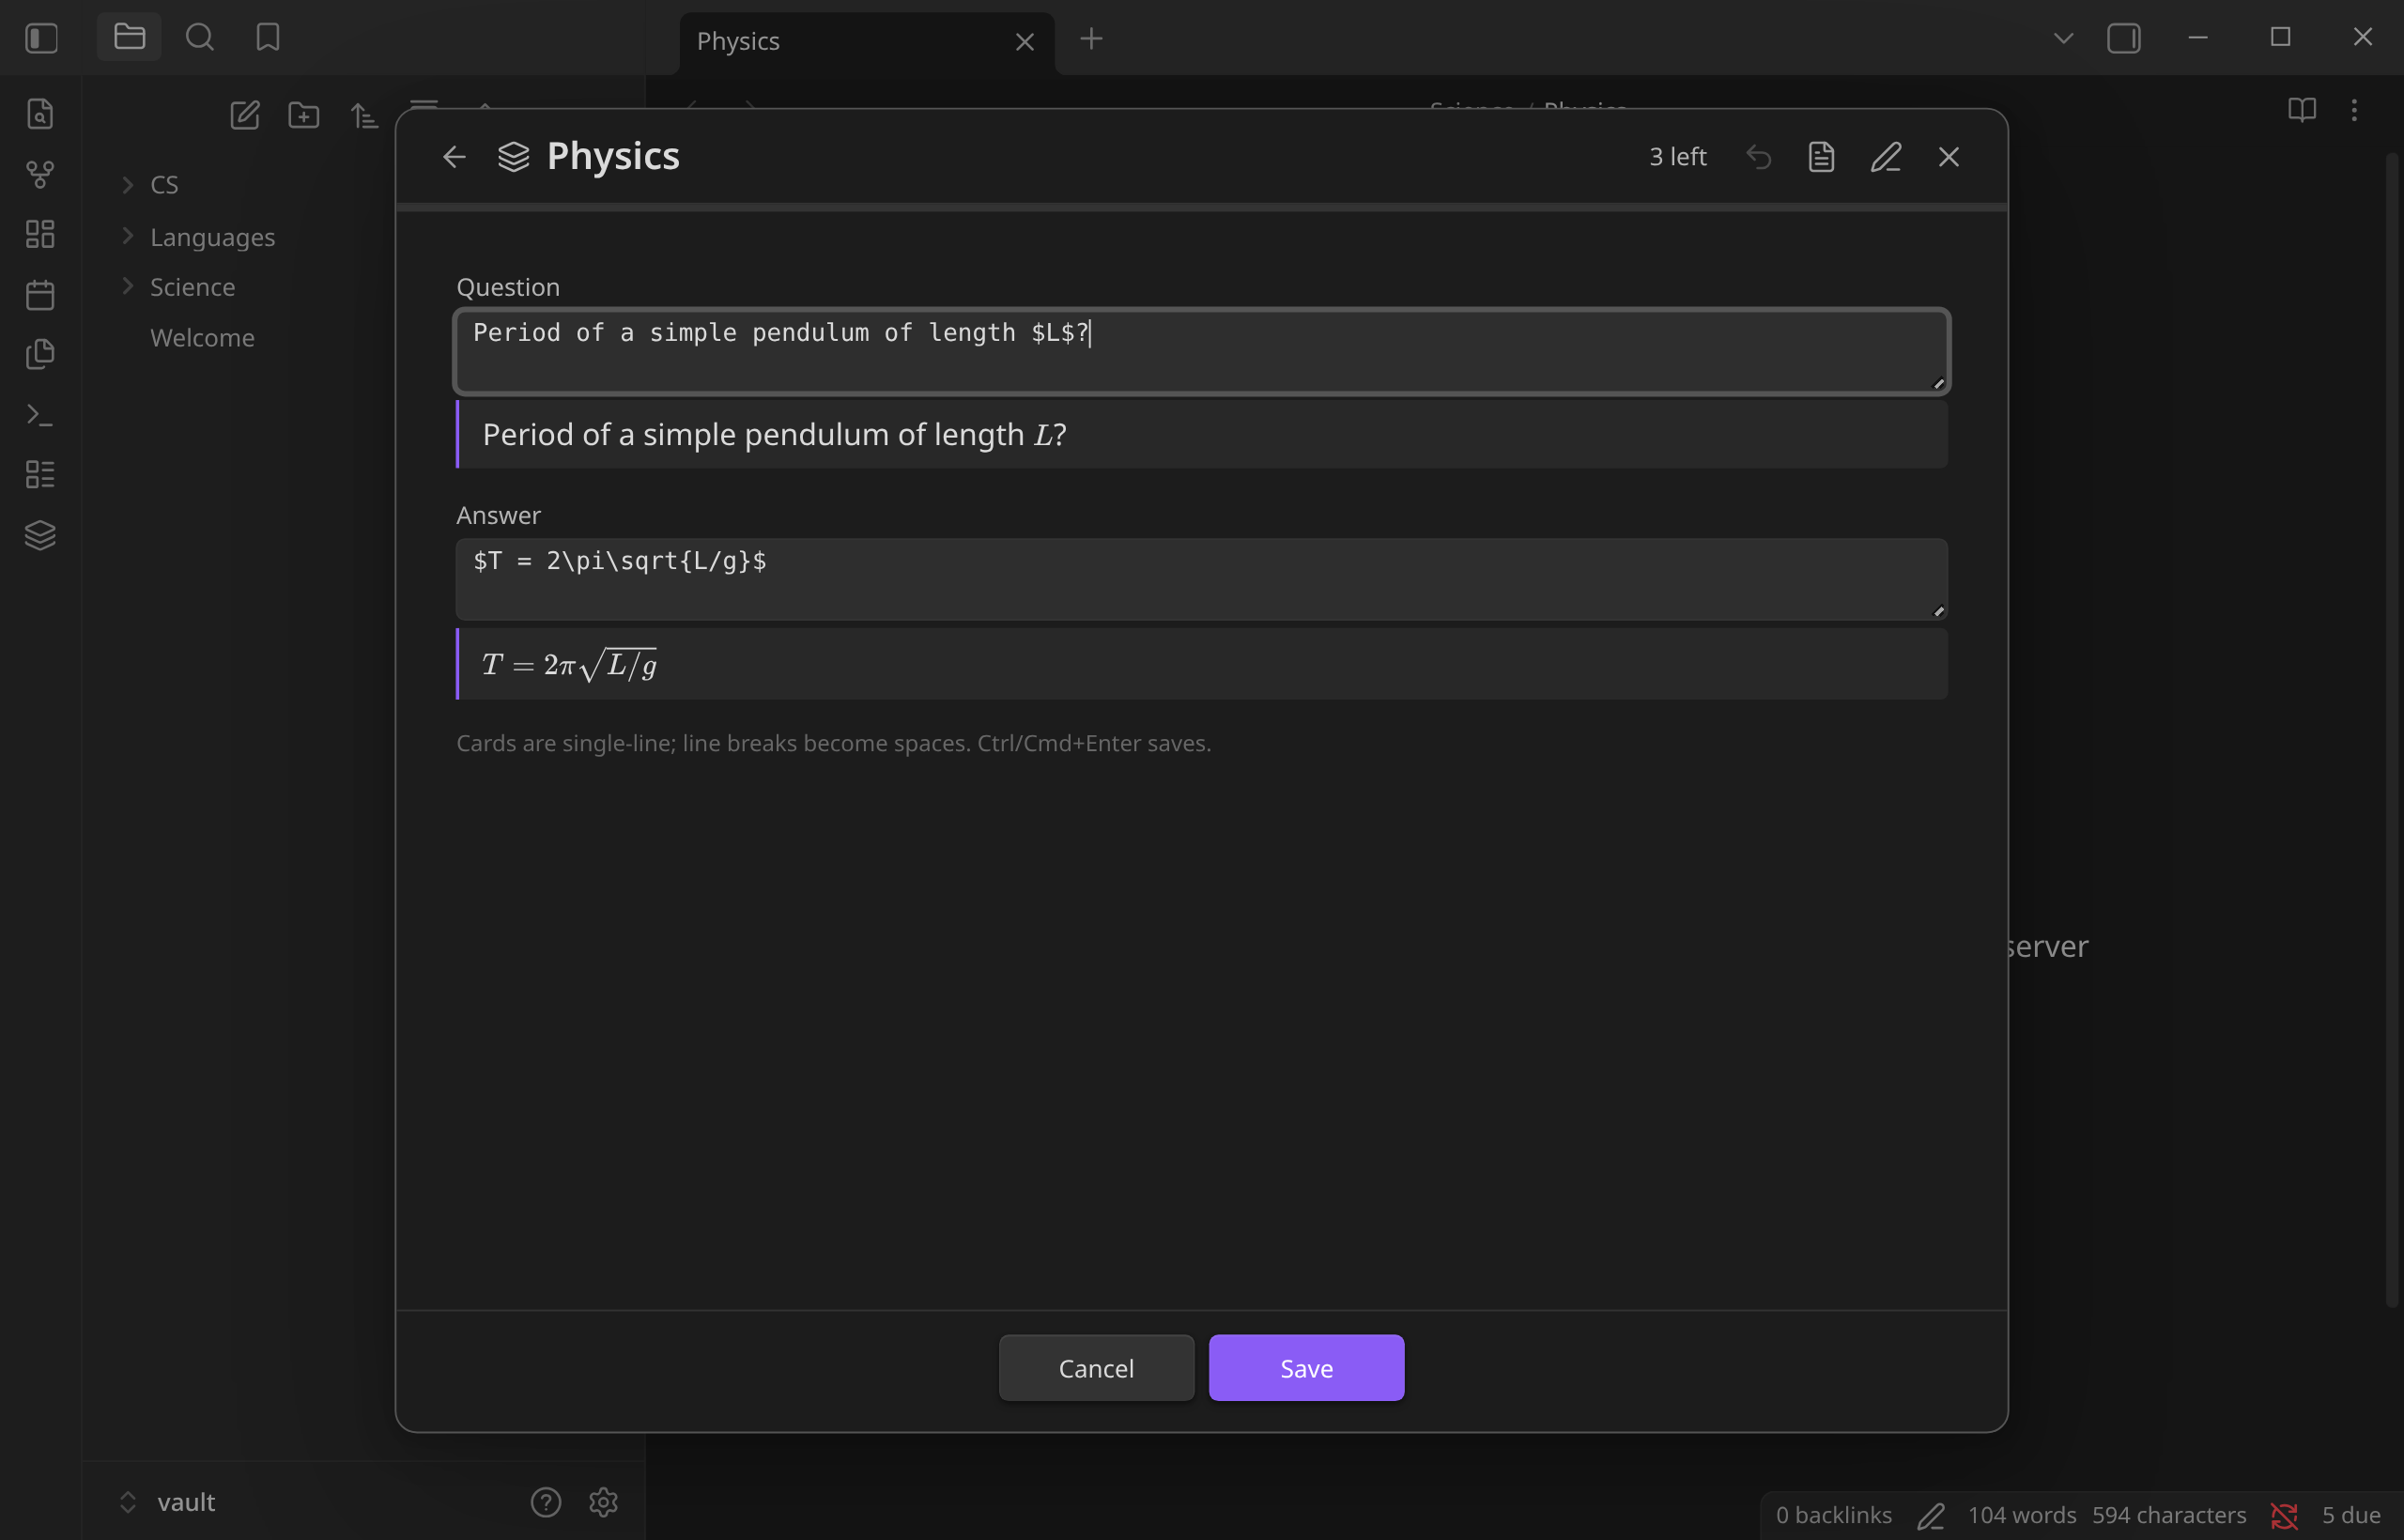The image size is (2404, 1540).
Task: Click the '5 due' status entry
Action: pos(2351,1516)
